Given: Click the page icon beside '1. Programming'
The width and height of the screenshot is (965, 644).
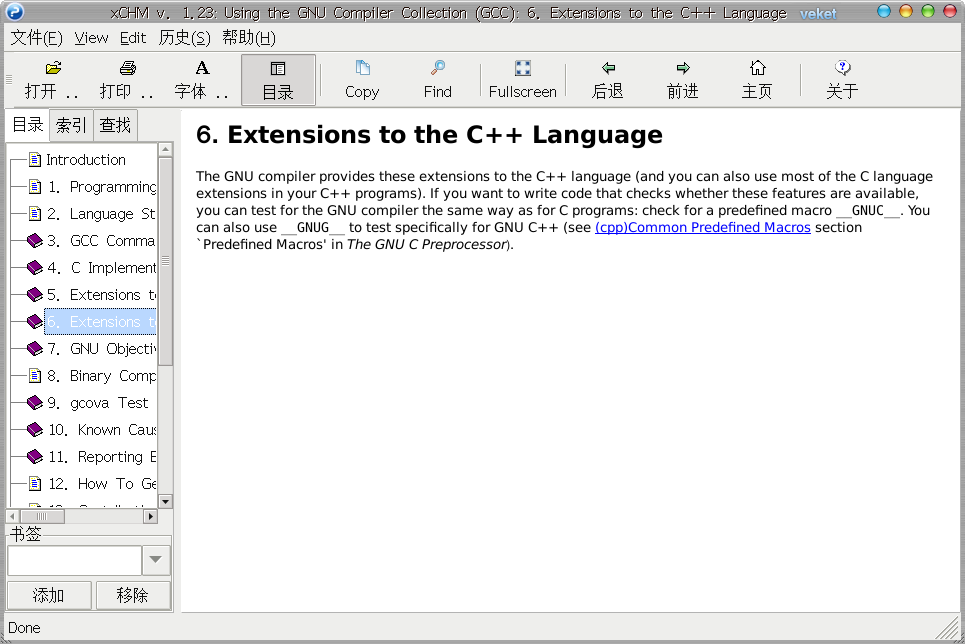Looking at the screenshot, I should (x=36, y=187).
